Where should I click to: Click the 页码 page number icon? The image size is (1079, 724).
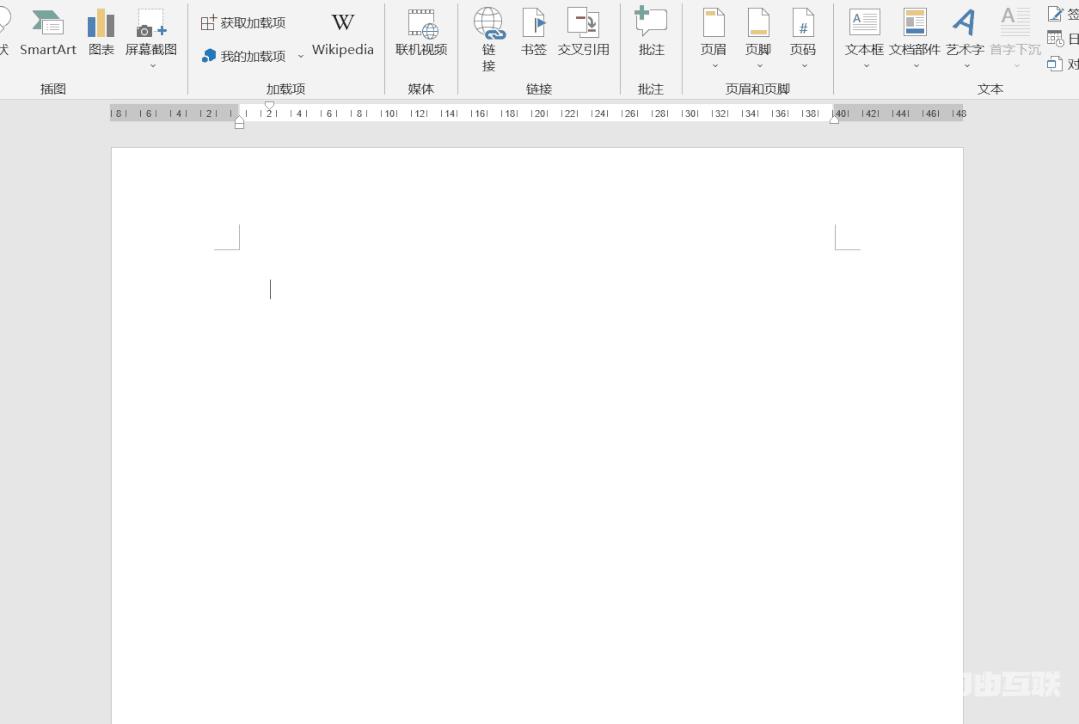pos(803,23)
